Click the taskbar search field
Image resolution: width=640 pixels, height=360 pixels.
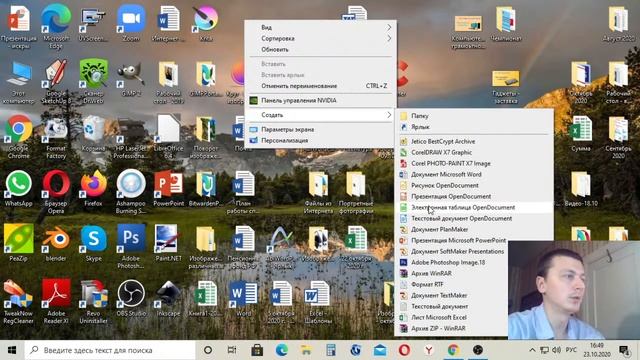110,350
